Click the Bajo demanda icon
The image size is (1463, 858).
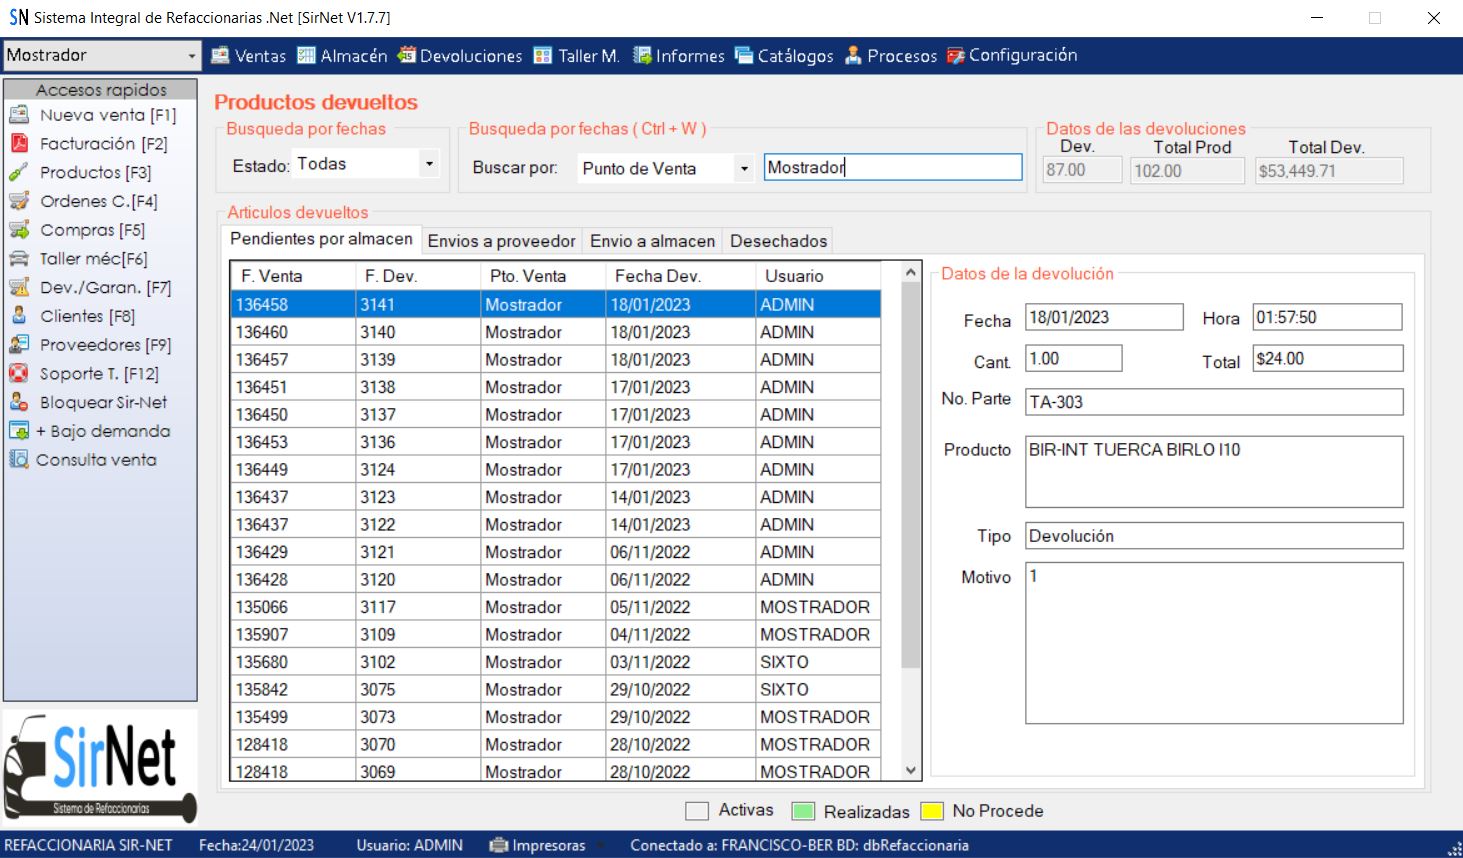coord(19,431)
